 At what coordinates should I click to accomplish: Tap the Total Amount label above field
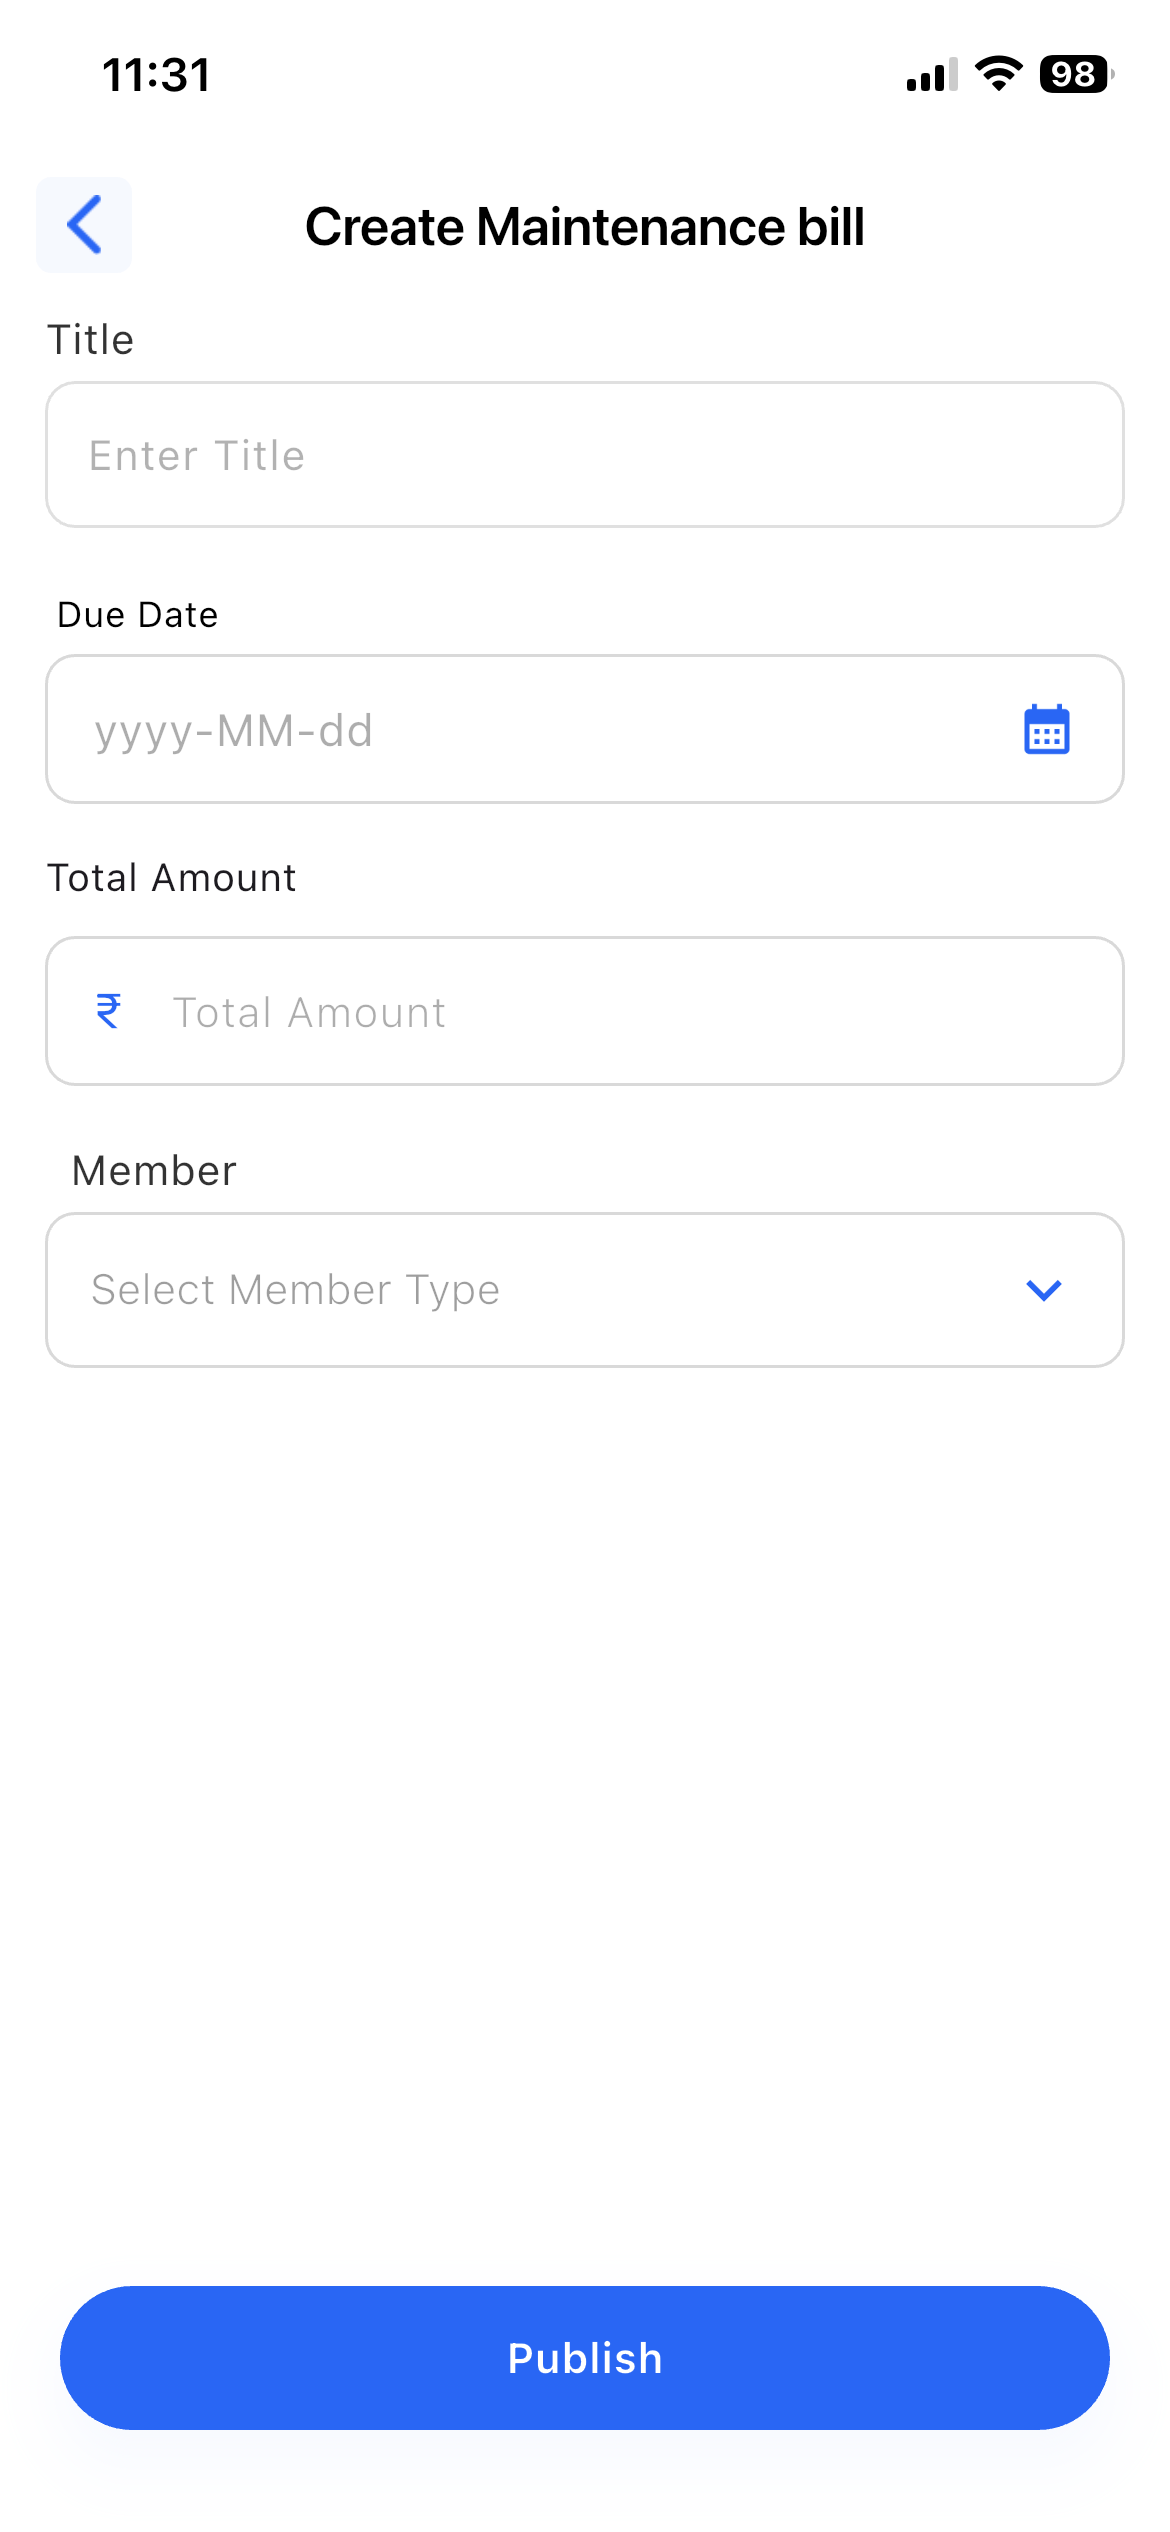tap(172, 878)
